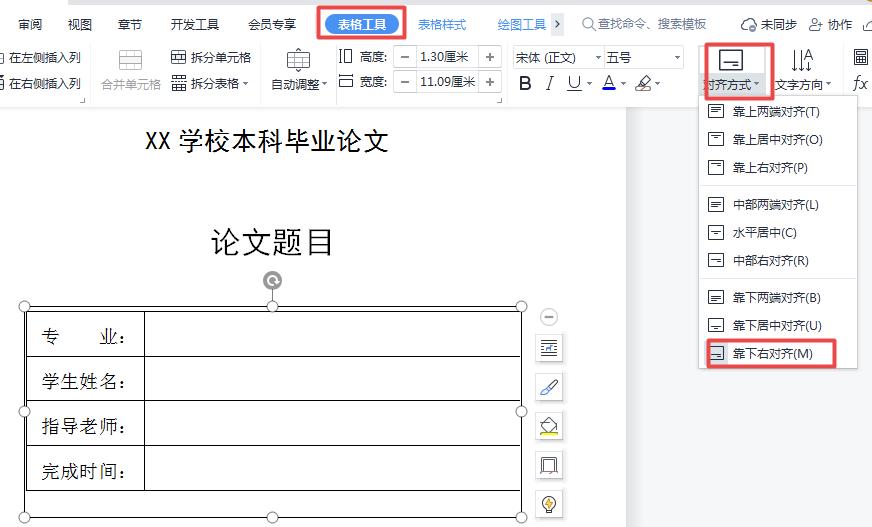Click the width value field showing 11.09厘米

(446, 82)
